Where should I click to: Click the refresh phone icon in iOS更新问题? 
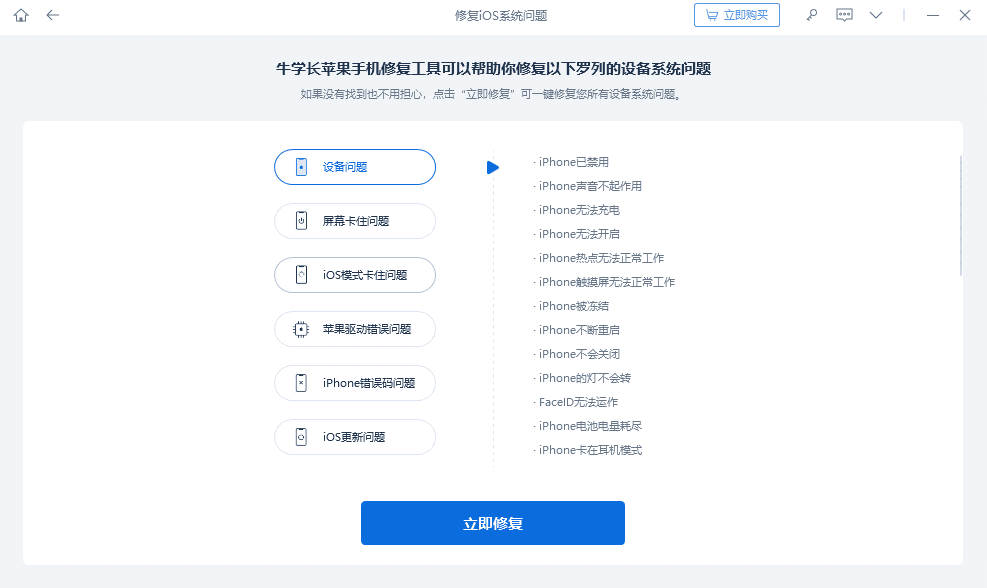click(x=302, y=437)
